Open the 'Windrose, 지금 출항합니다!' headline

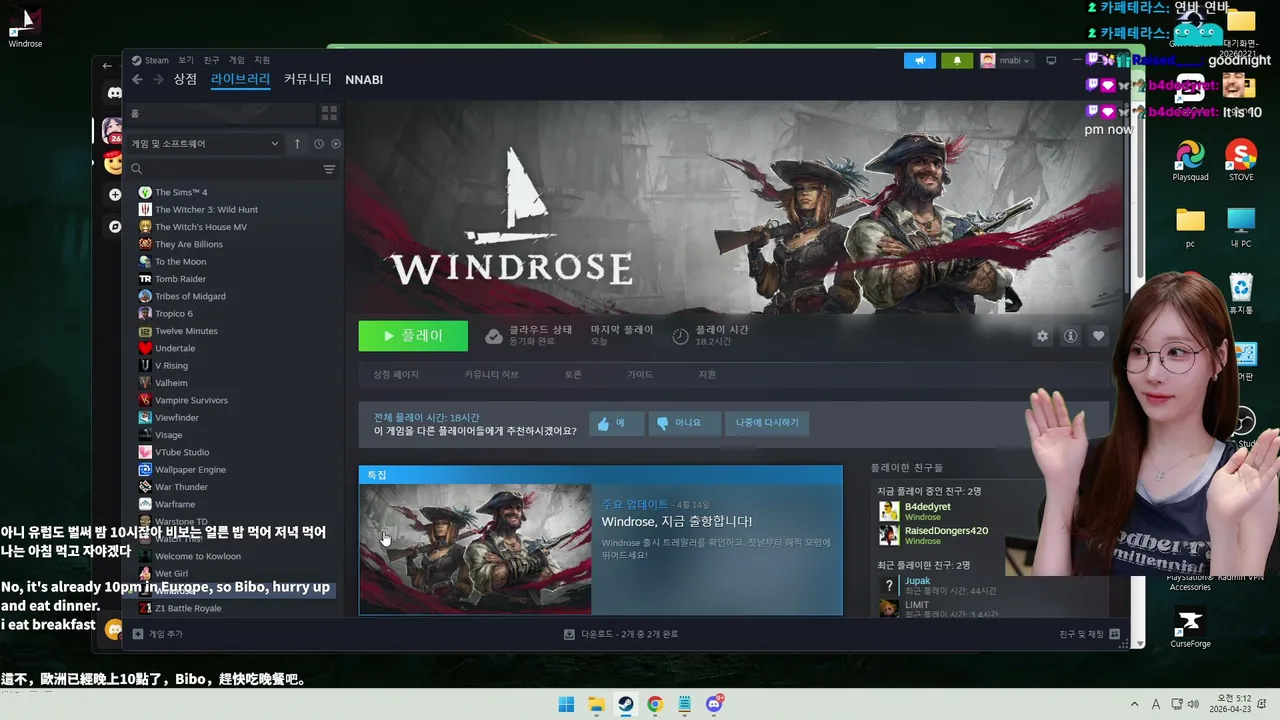(677, 522)
